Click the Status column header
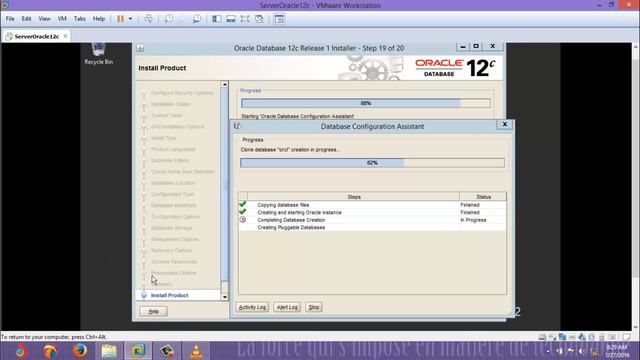 tap(483, 197)
